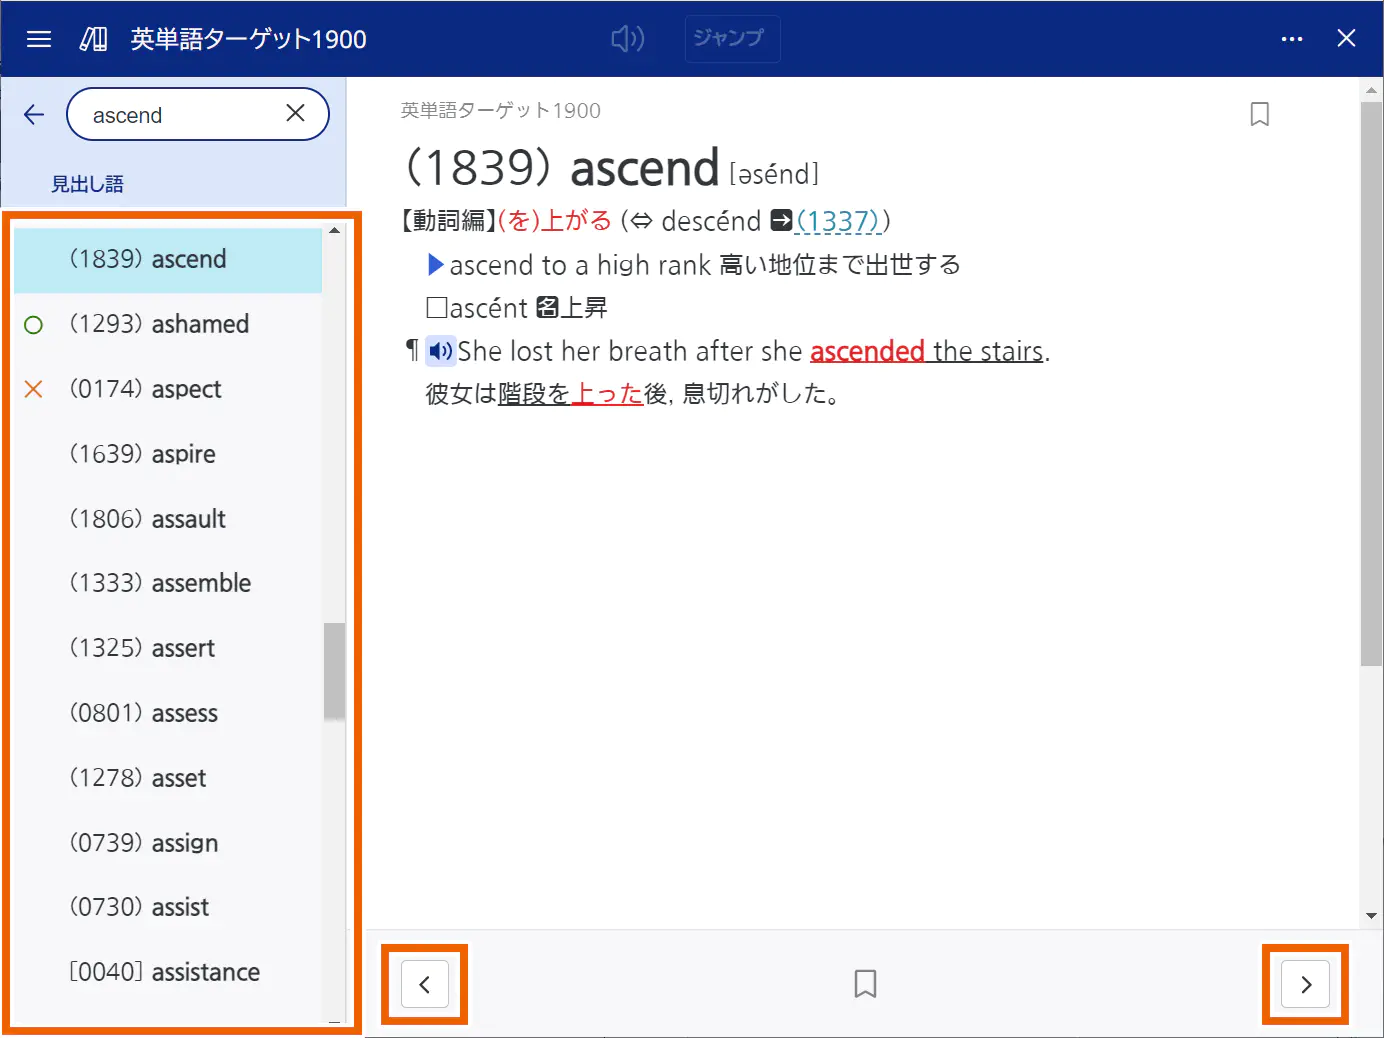Click the headword (1839) ascend title

click(x=562, y=168)
